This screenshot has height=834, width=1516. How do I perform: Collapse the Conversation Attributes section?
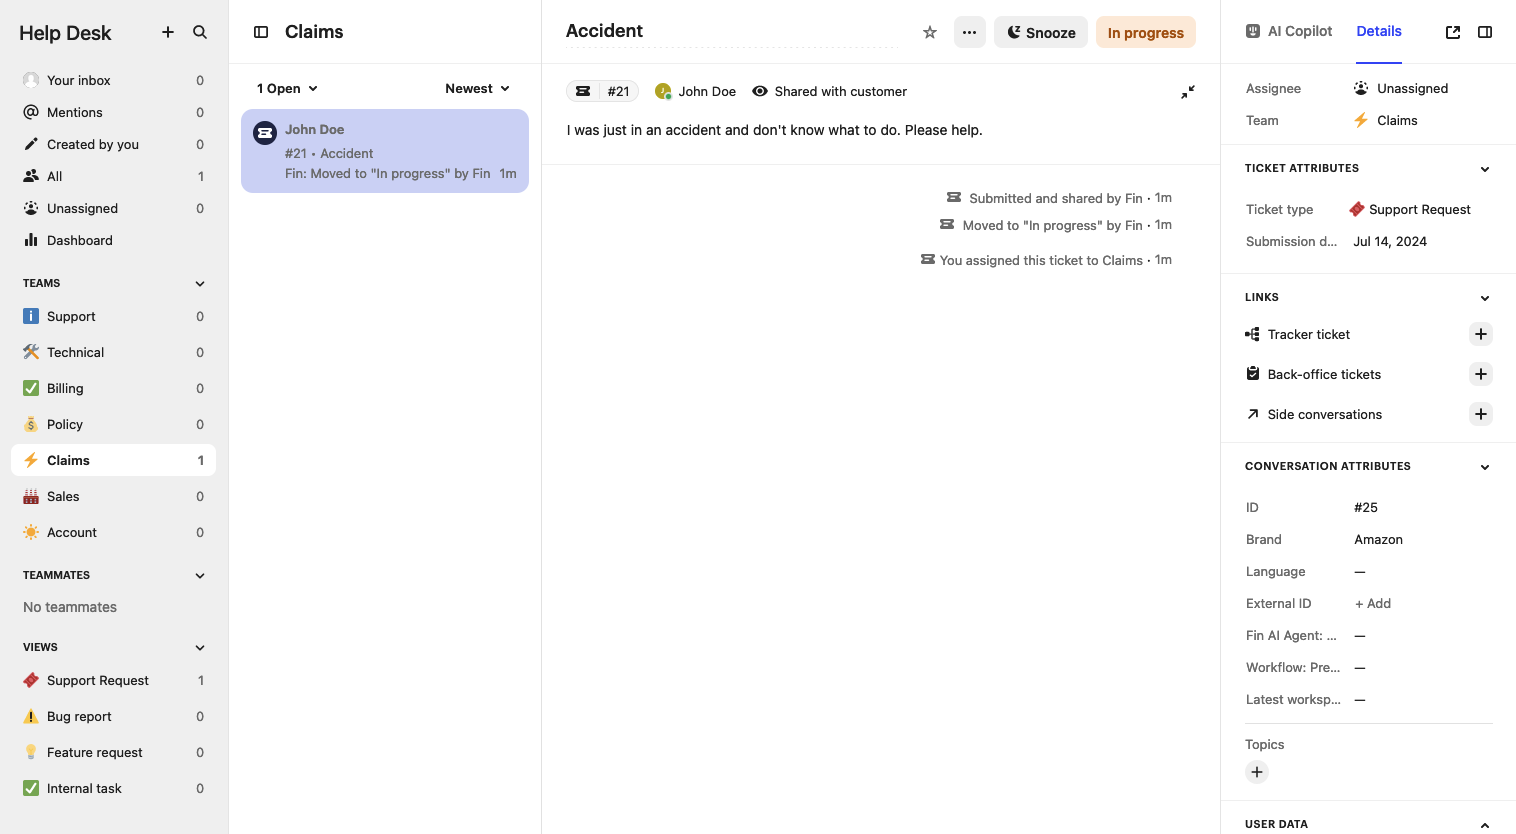point(1485,467)
